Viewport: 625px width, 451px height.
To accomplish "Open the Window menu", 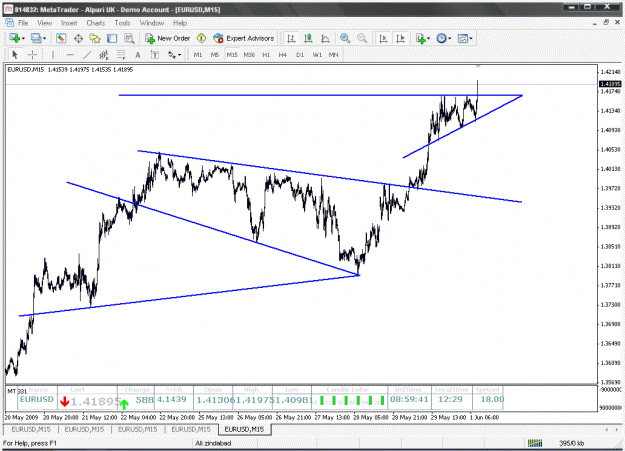I will pyautogui.click(x=152, y=23).
